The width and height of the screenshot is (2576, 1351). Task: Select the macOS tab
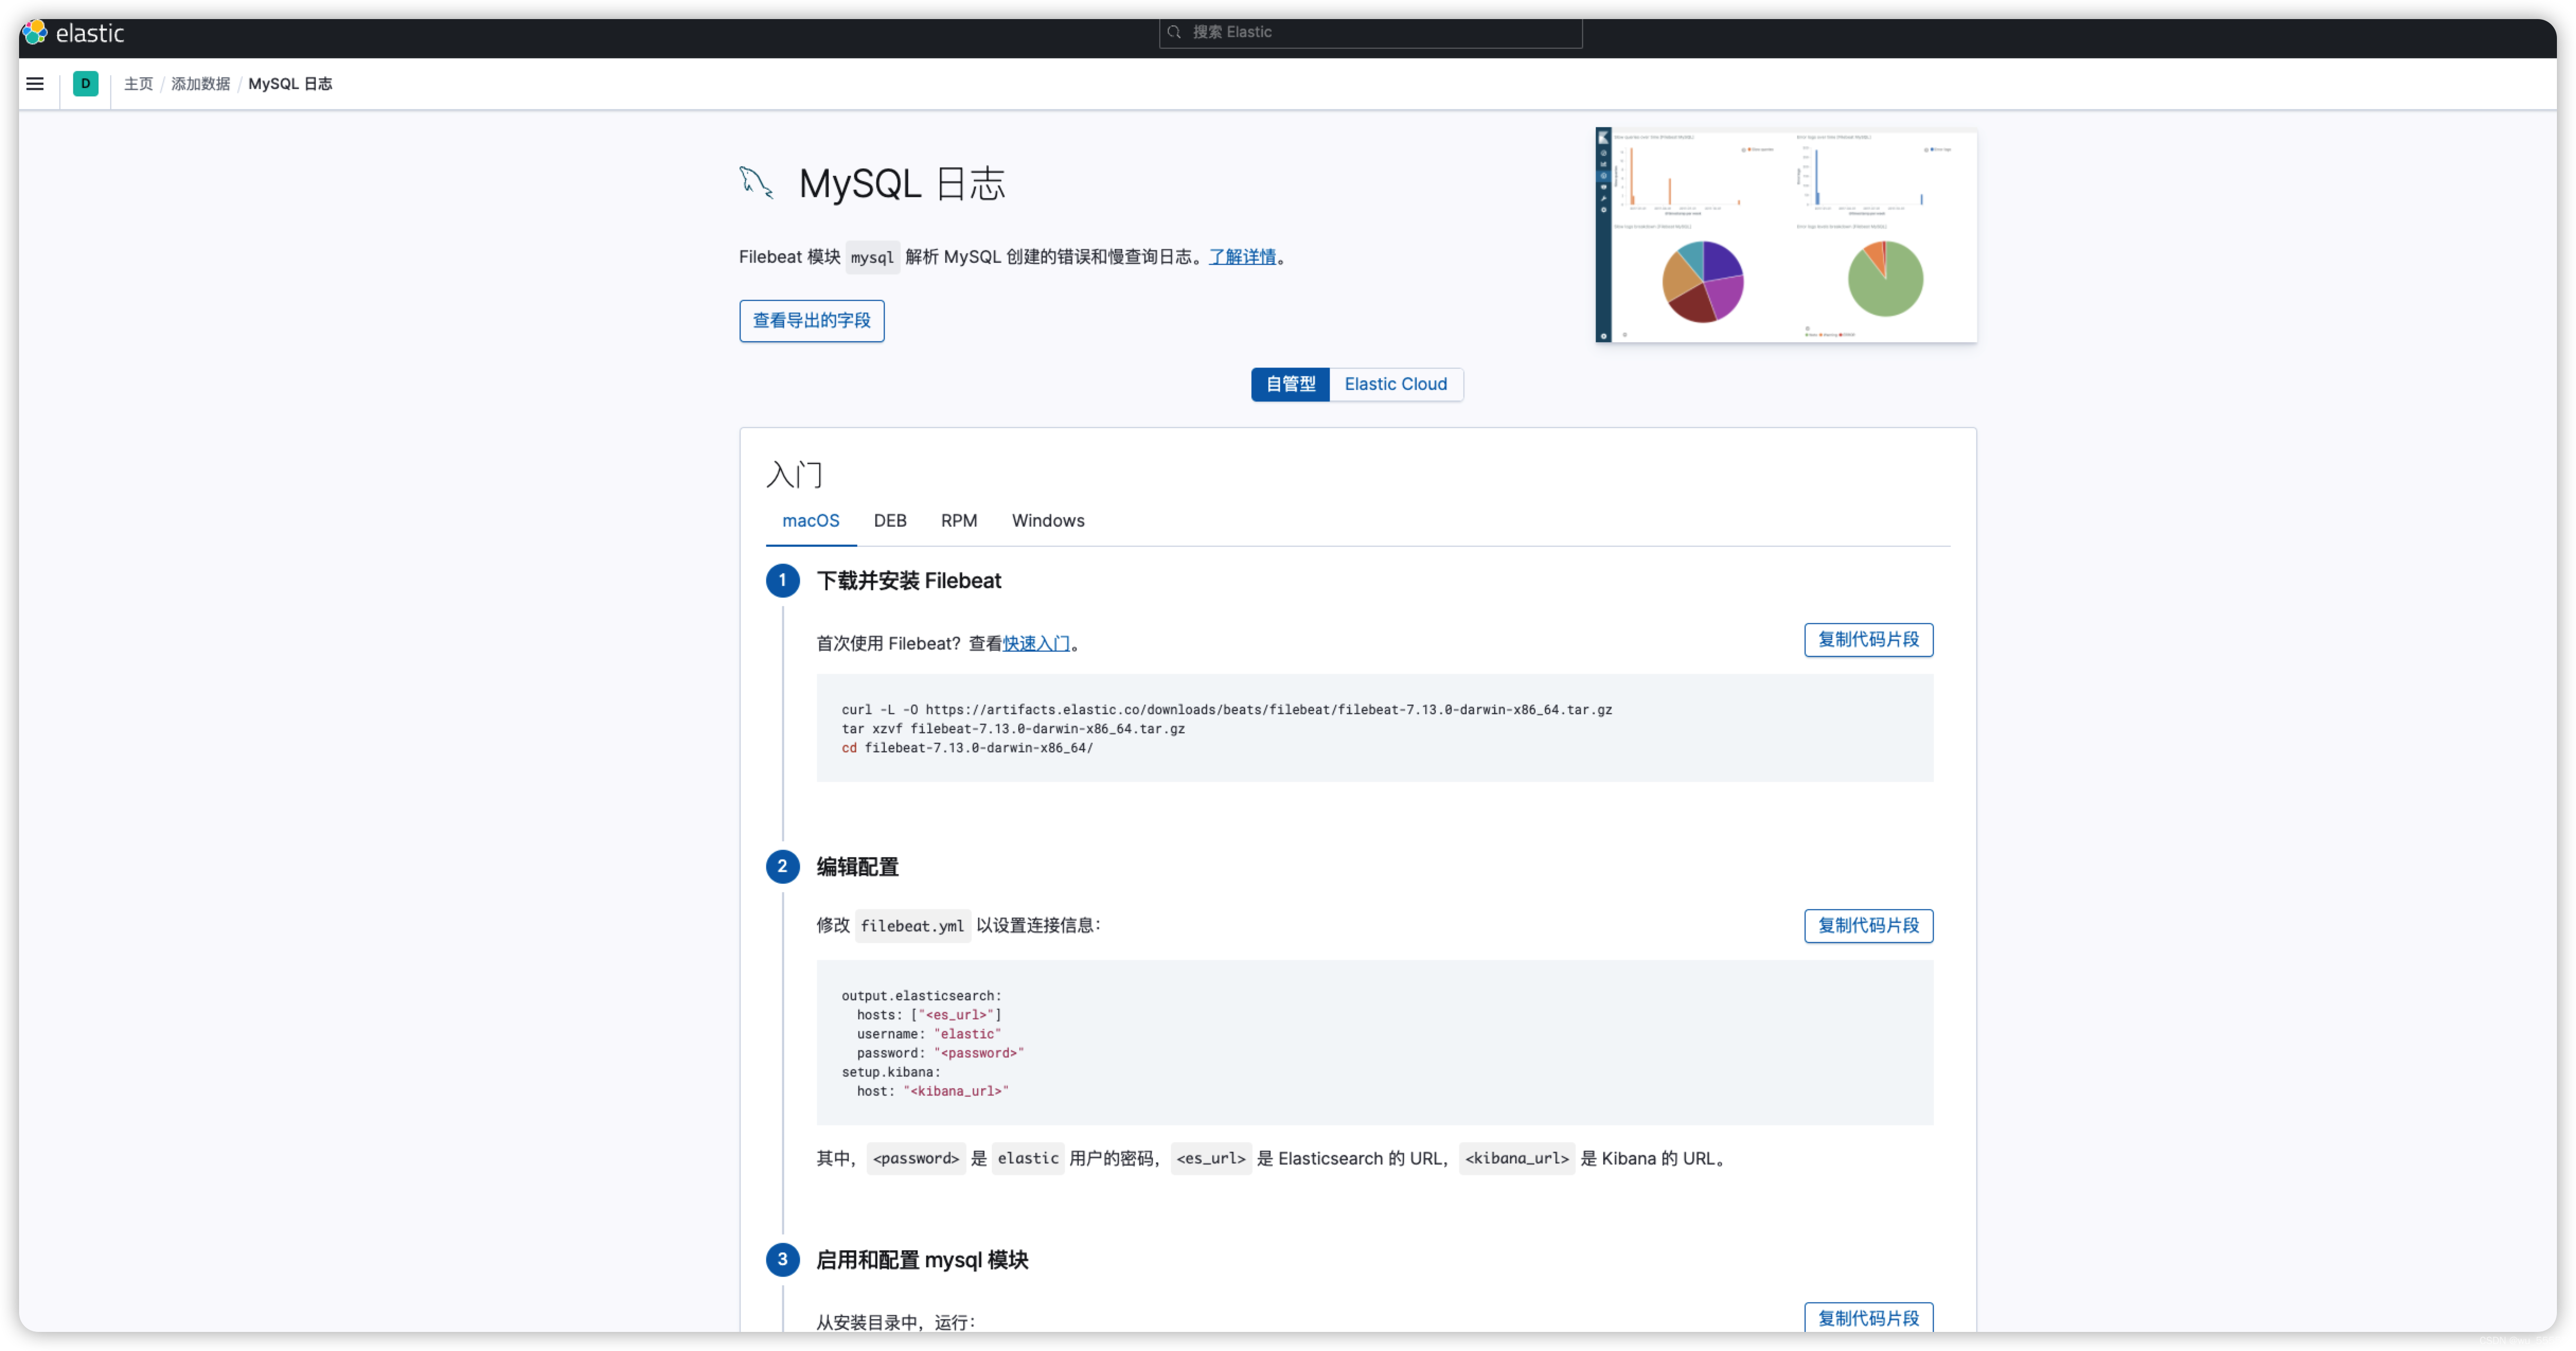(x=810, y=521)
